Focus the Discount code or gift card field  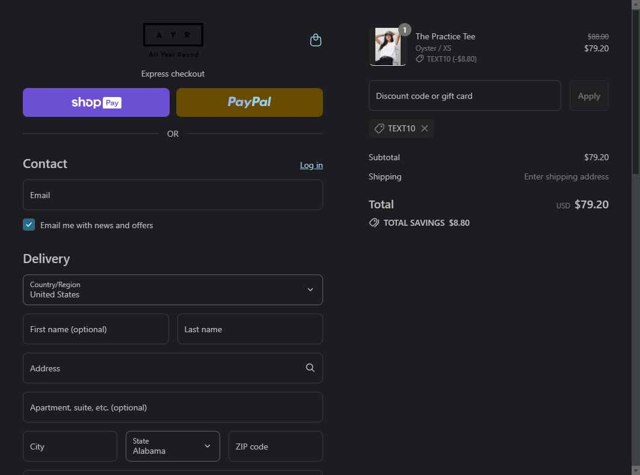tap(464, 96)
